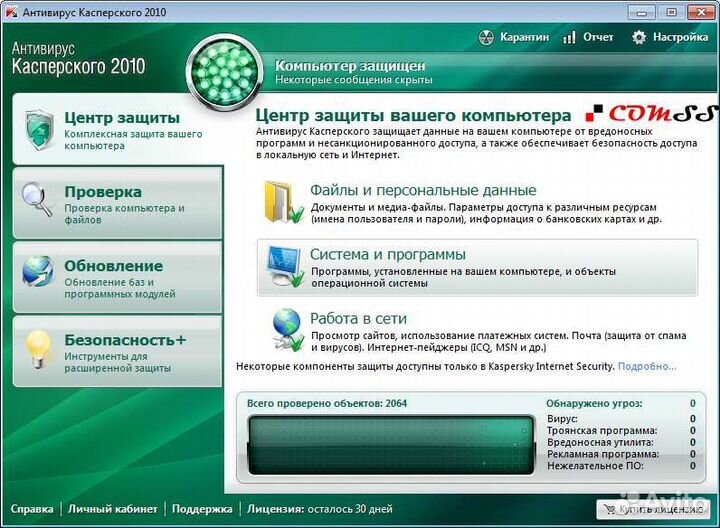
Task: Open the Карантин menu item
Action: pyautogui.click(x=524, y=37)
